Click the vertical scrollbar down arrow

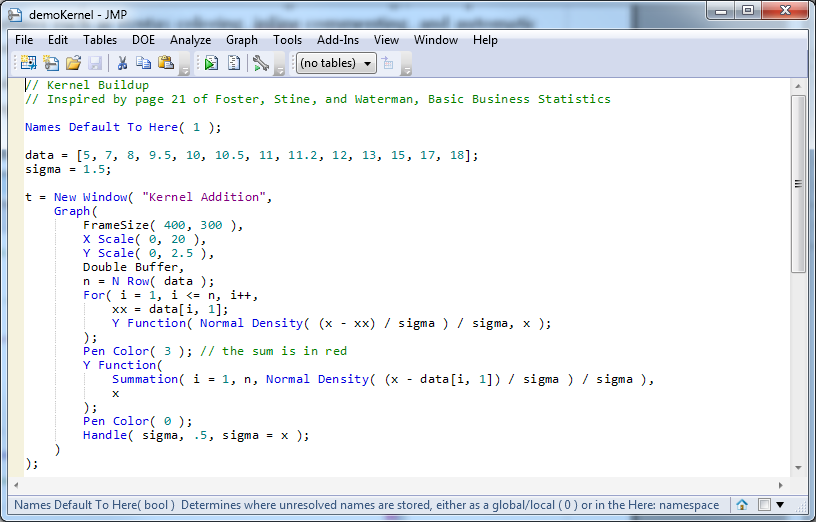(x=798, y=467)
